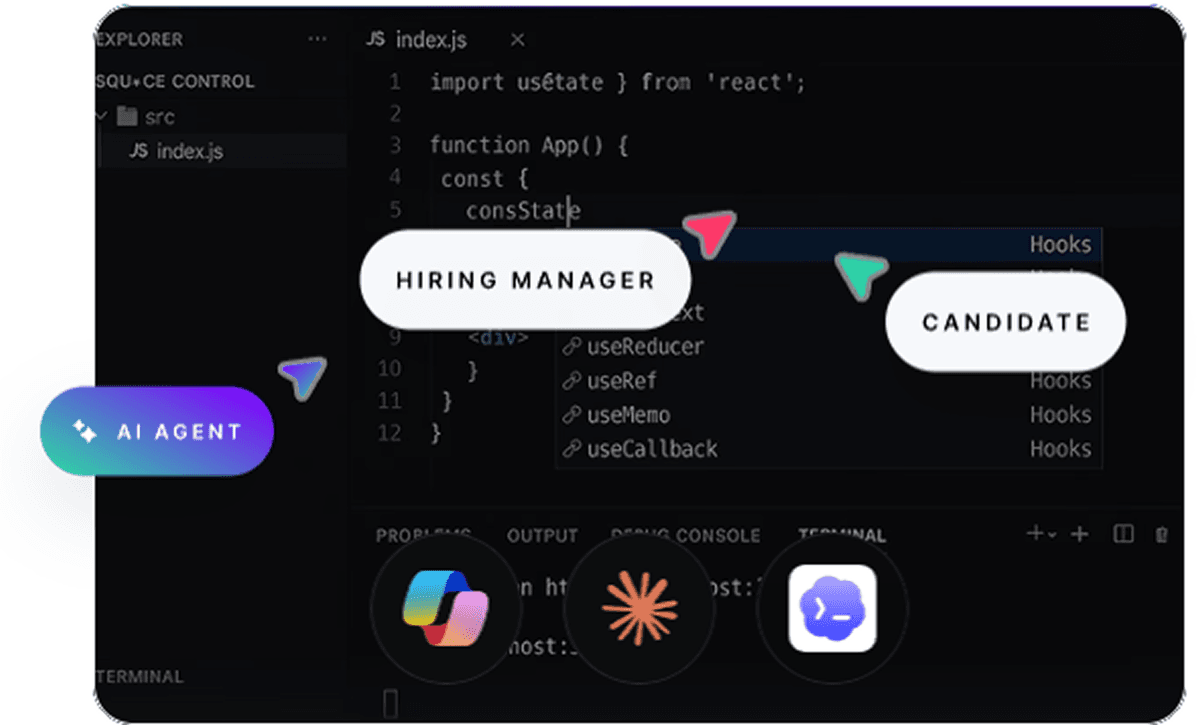Screen dimensions: 1200x725
Task: Click the HIRING MANAGER label
Action: pos(525,281)
